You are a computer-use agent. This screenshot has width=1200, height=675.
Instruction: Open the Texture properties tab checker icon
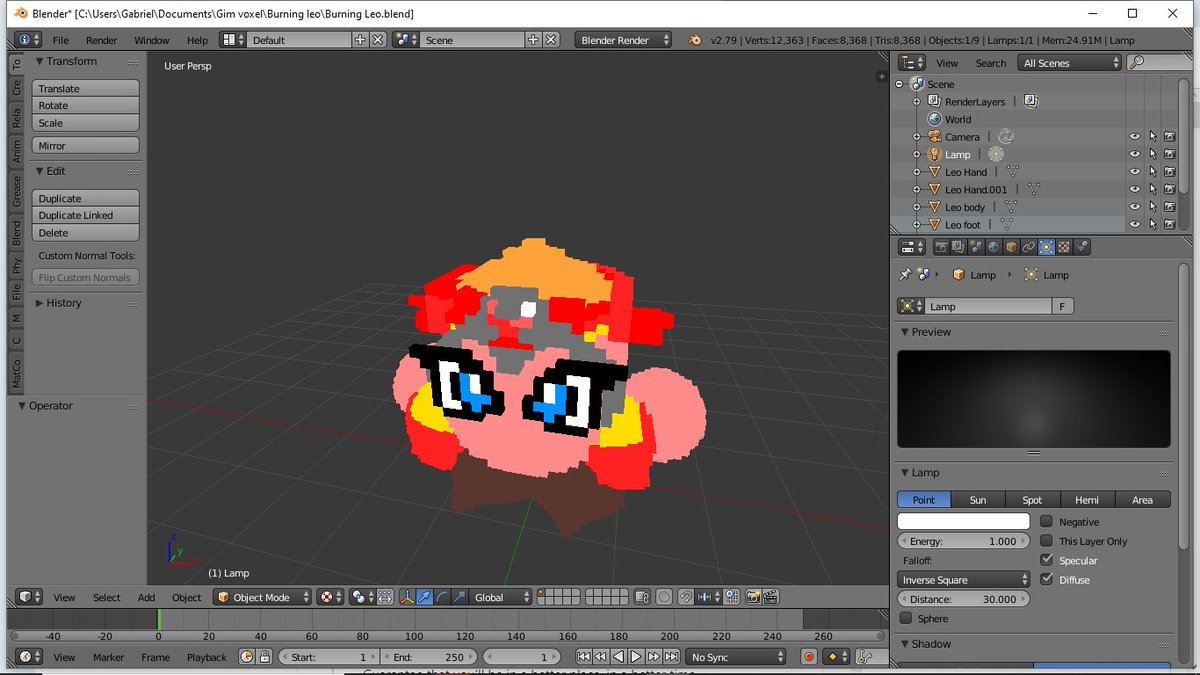coord(1064,247)
